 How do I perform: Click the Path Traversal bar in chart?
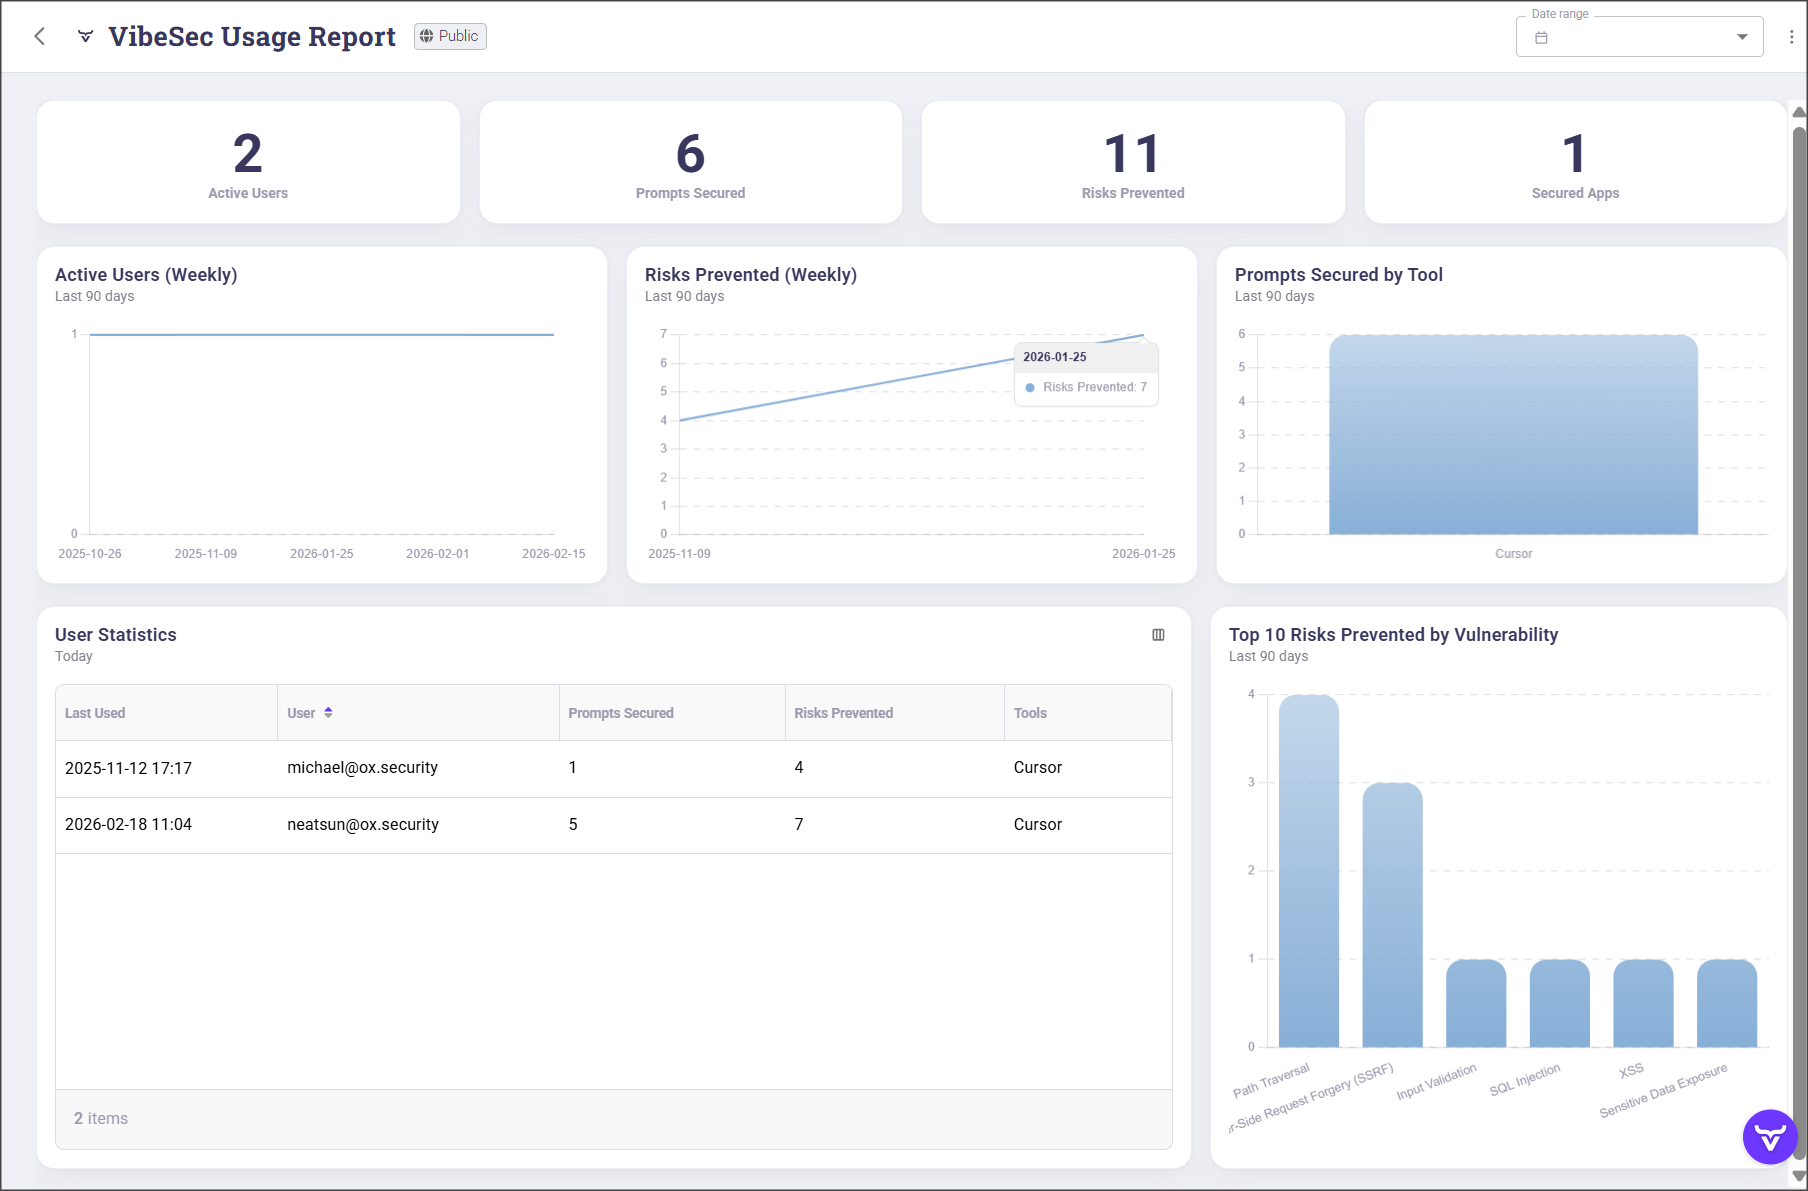[1308, 870]
